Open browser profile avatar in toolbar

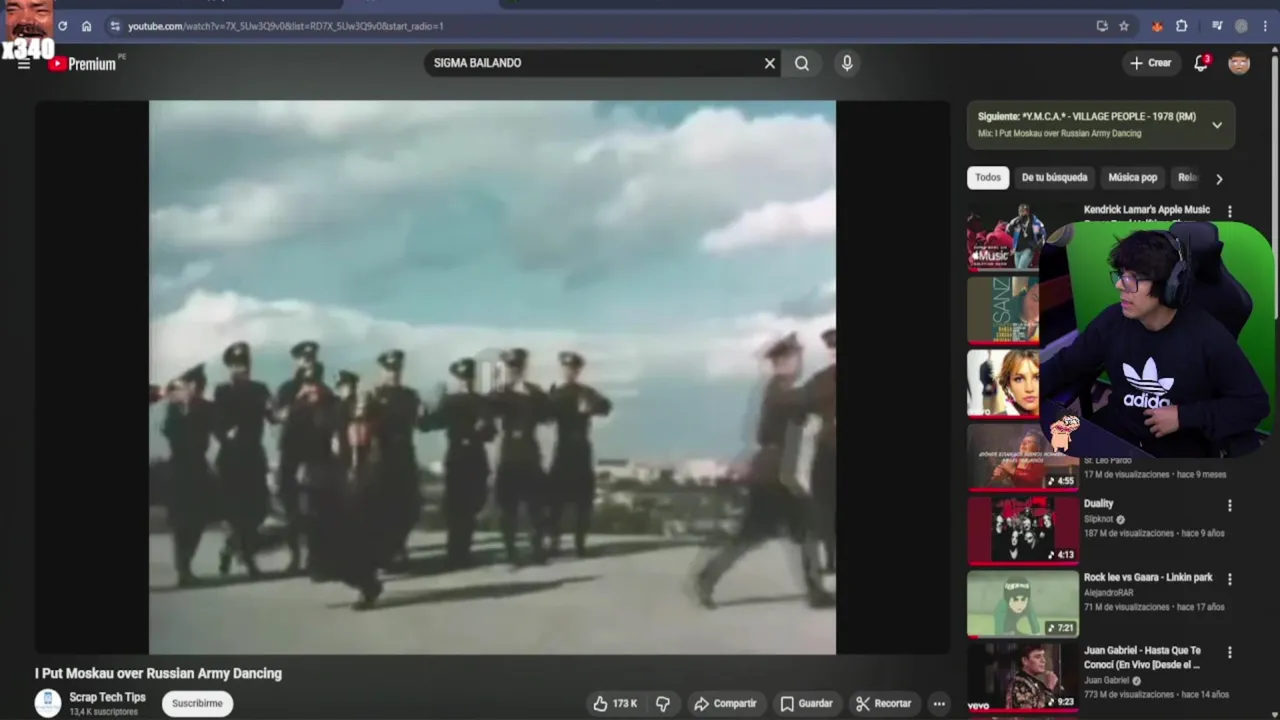coord(1242,26)
